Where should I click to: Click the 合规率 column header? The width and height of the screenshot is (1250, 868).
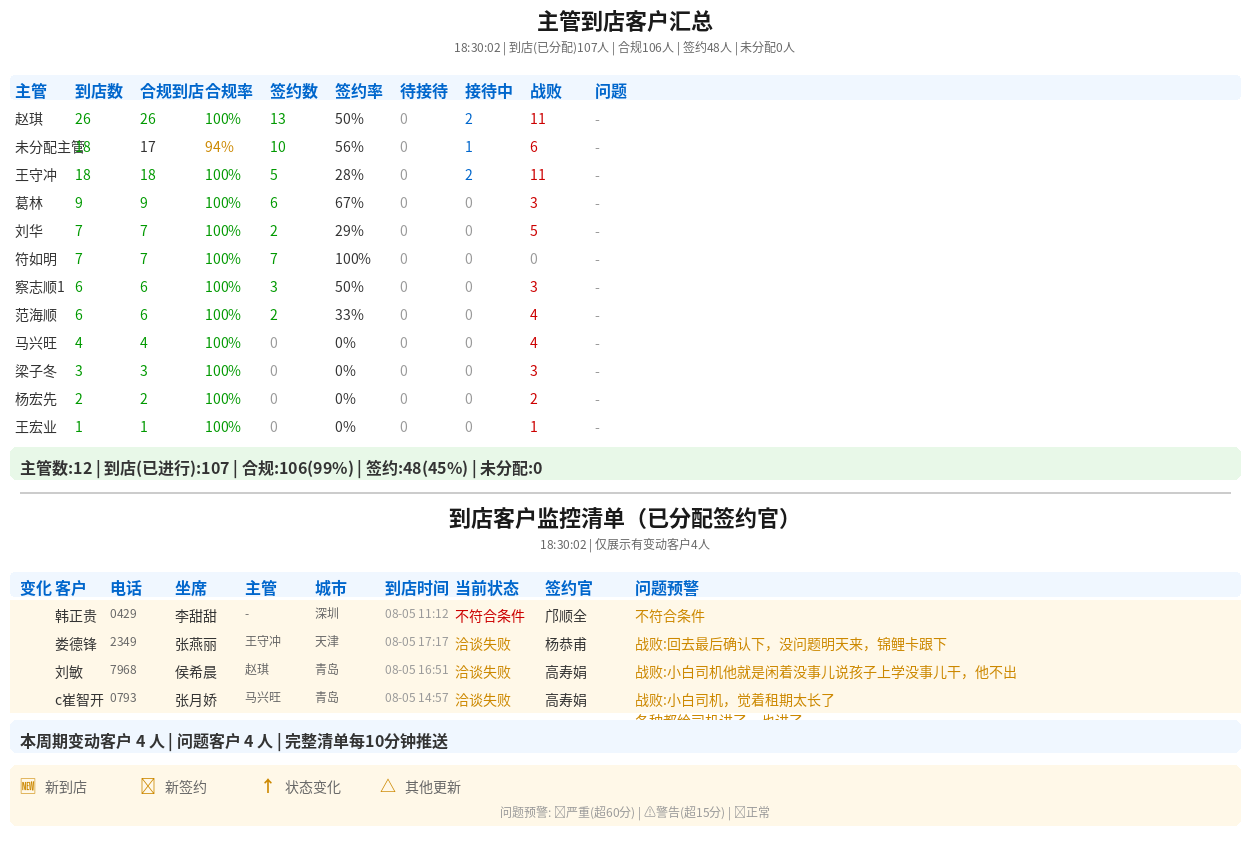pos(229,91)
